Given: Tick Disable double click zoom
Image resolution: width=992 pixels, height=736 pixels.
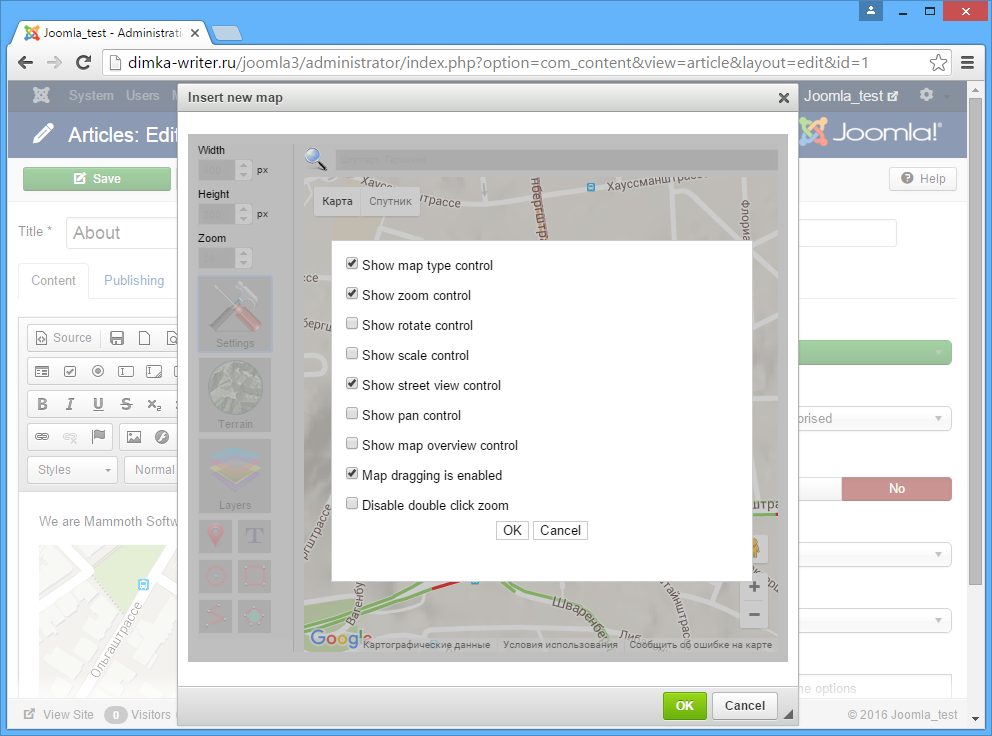Looking at the screenshot, I should [352, 505].
